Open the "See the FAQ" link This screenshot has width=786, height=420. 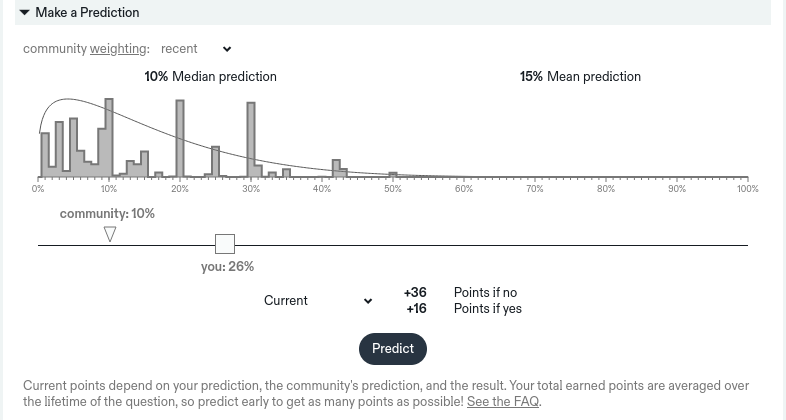[x=503, y=402]
